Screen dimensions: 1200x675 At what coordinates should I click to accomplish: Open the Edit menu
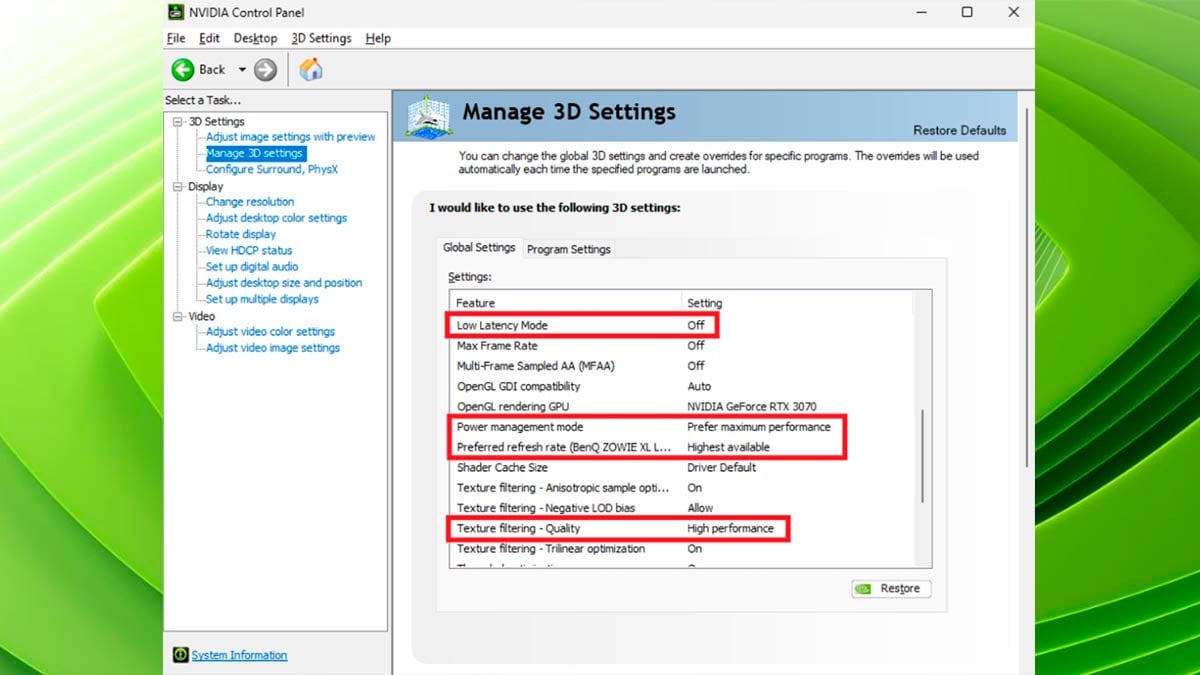209,38
